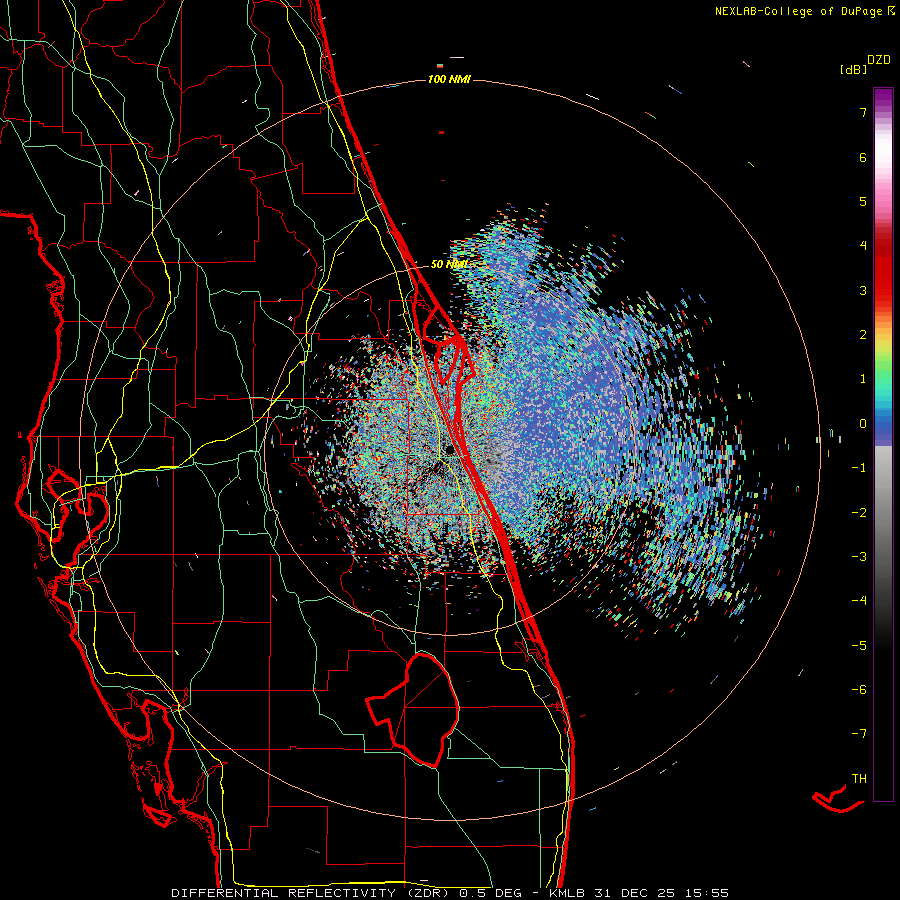Click the [dB] unit label
Viewport: 900px width, 900px height.
click(854, 69)
